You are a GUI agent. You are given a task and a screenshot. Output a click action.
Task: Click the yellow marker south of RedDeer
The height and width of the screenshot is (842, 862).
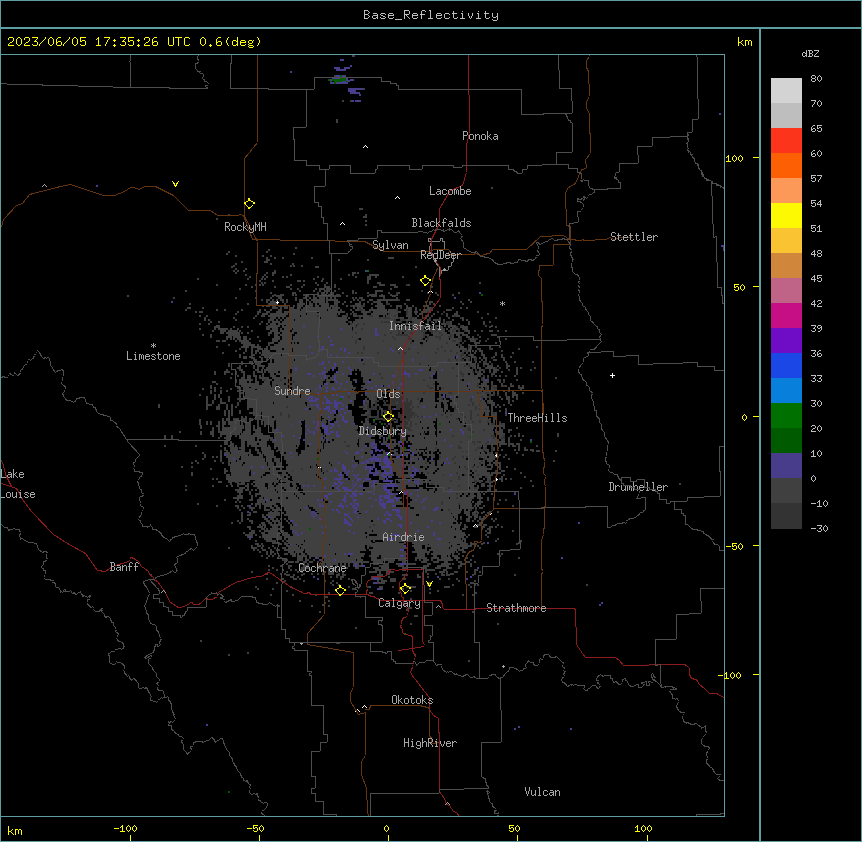point(426,281)
